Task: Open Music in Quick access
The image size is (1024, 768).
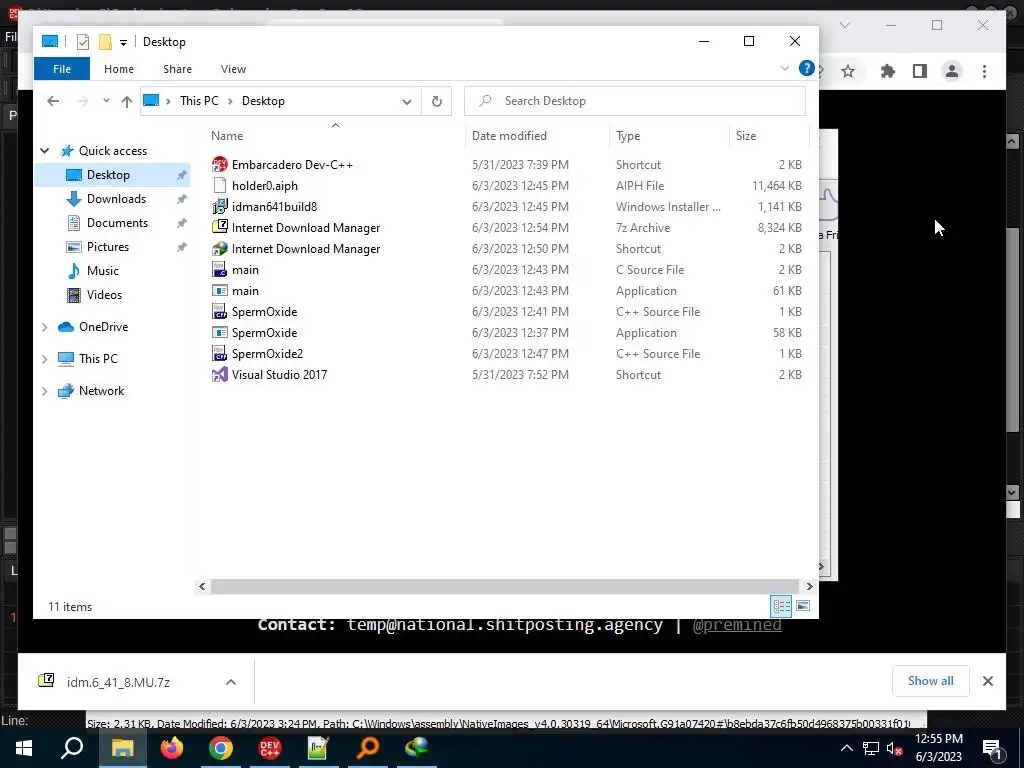Action: pyautogui.click(x=103, y=270)
